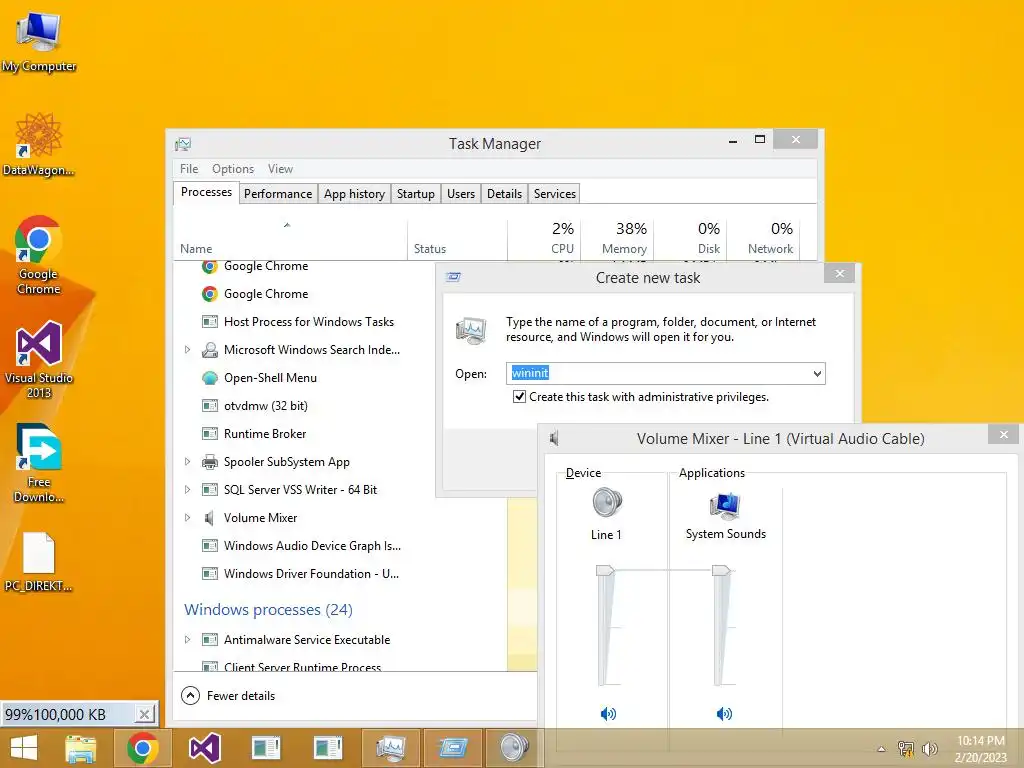Click the speaker icon in system tray
Image resolution: width=1024 pixels, height=768 pixels.
click(929, 749)
